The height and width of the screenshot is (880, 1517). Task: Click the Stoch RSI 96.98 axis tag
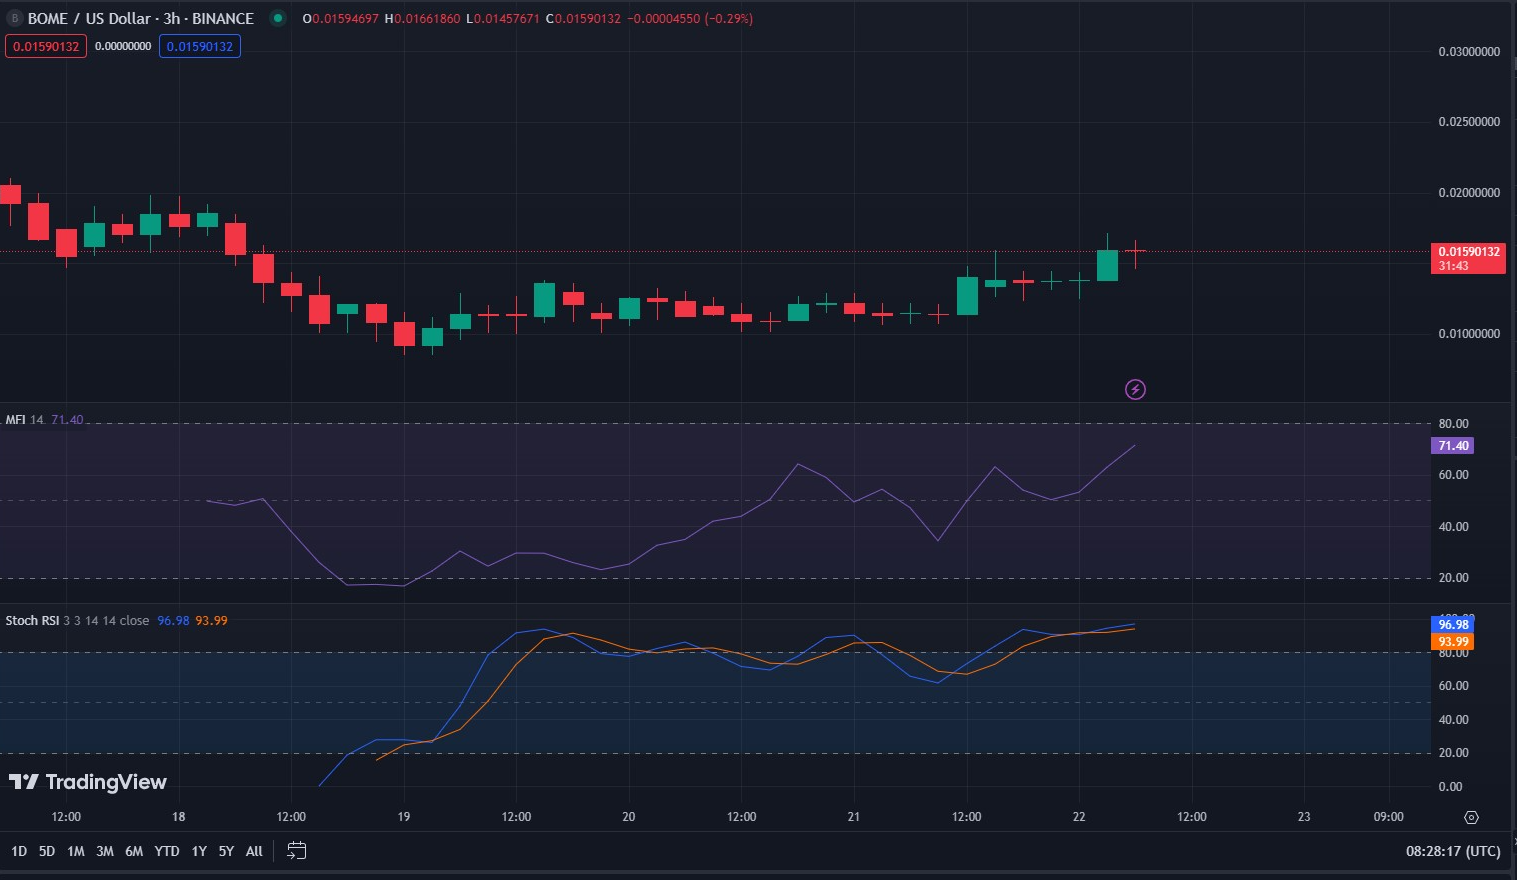click(x=1453, y=625)
